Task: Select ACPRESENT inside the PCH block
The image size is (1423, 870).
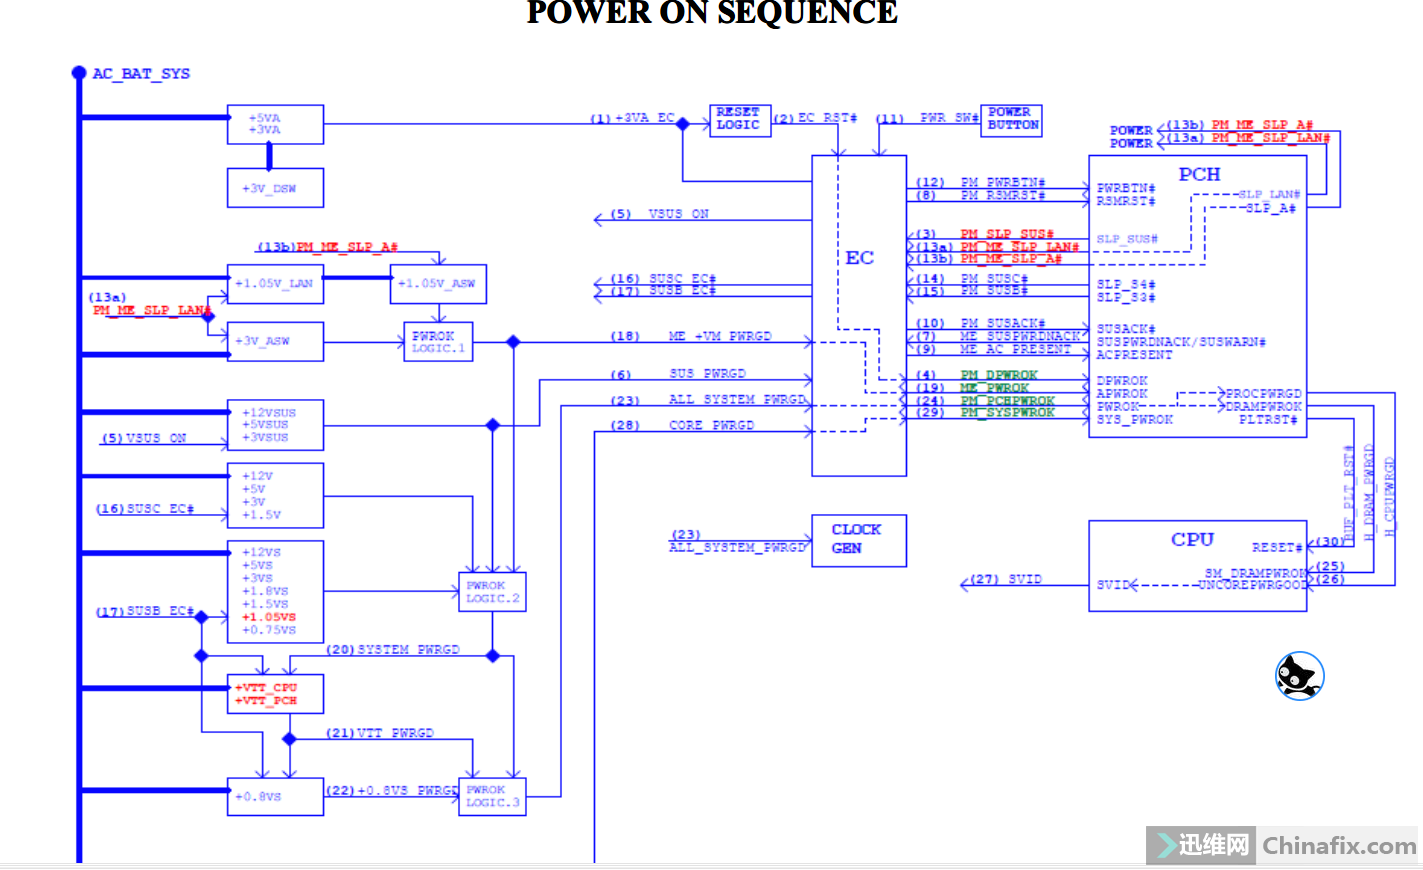Action: pyautogui.click(x=1134, y=355)
